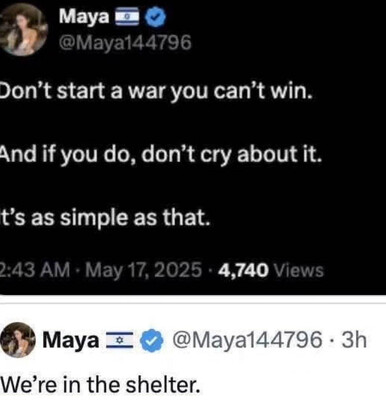Click the Israel flag icon in lower tweet
Viewport: 386px width, 415px height.
[120, 341]
